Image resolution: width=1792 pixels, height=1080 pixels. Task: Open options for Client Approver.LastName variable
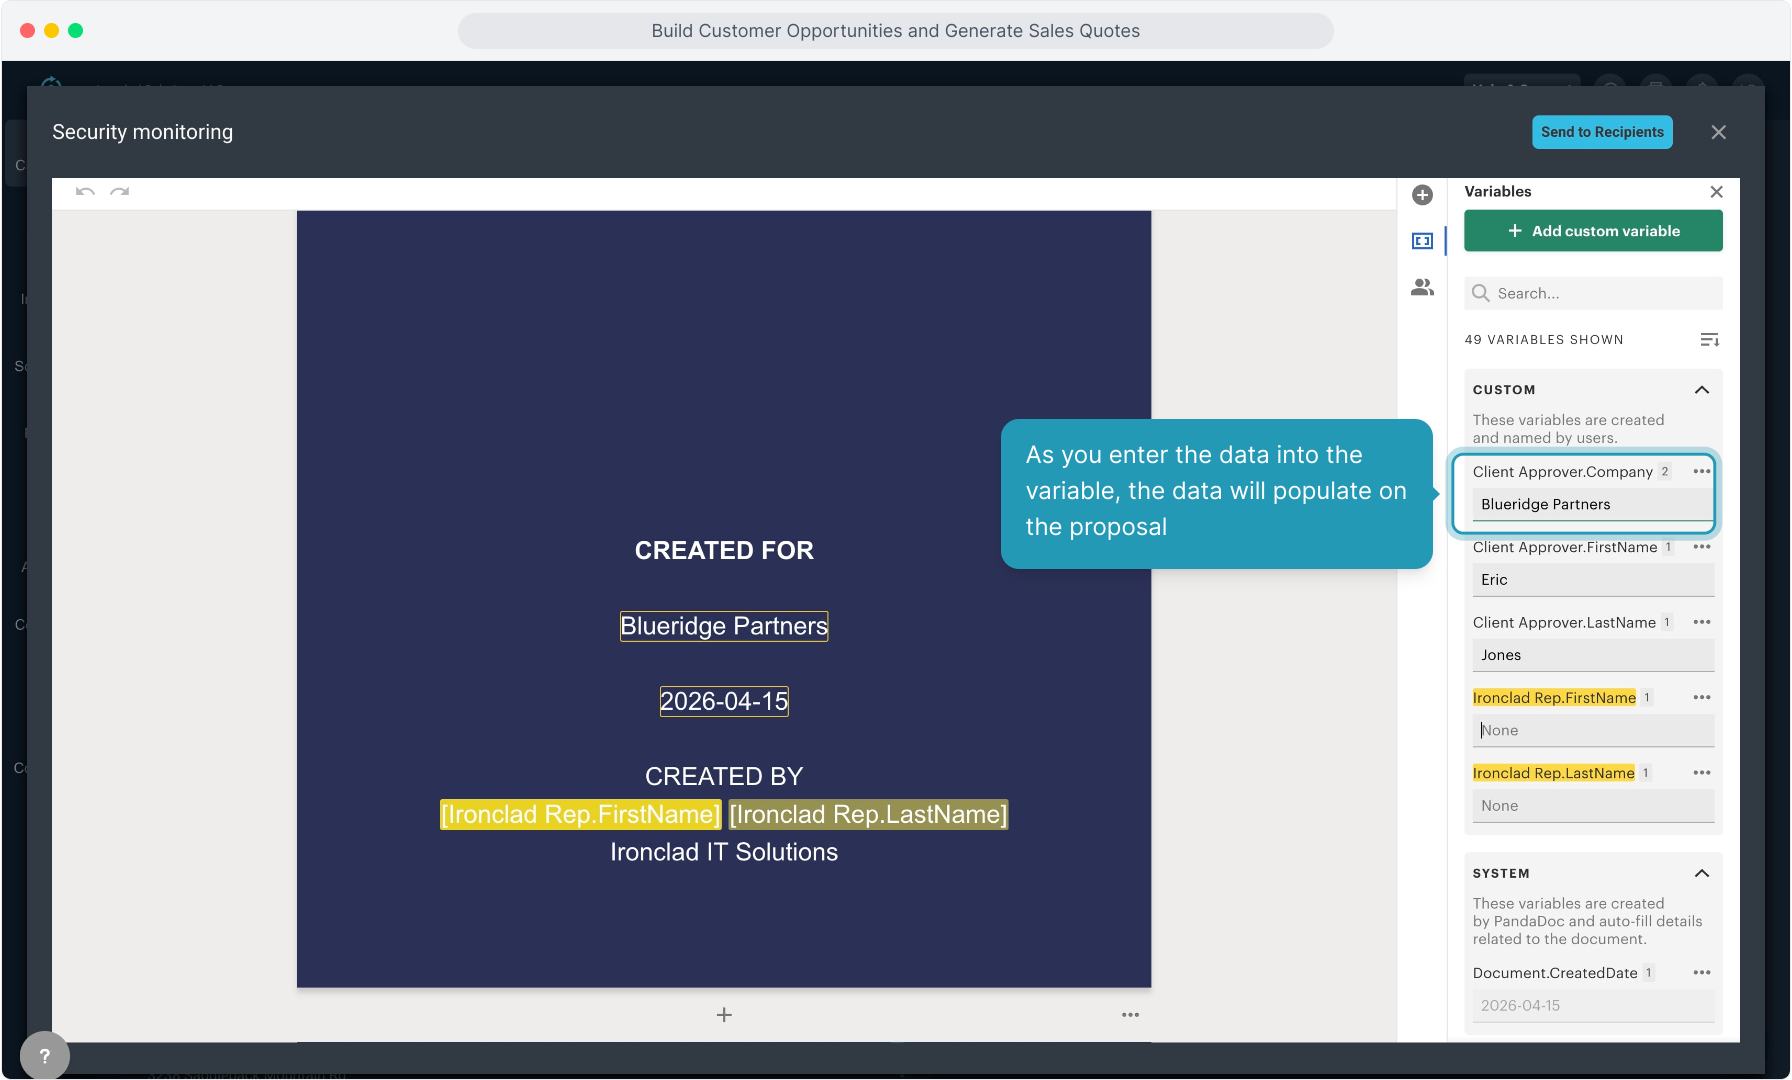coord(1702,622)
